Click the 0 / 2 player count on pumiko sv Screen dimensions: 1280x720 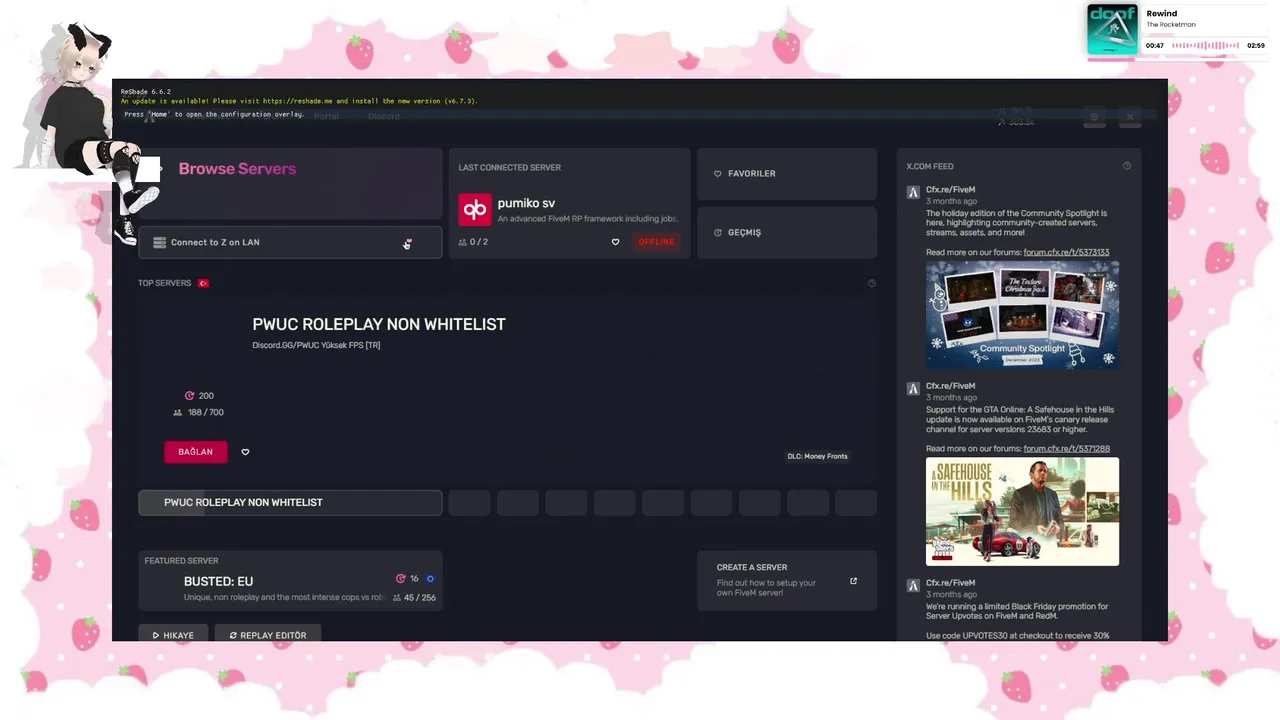pos(473,242)
